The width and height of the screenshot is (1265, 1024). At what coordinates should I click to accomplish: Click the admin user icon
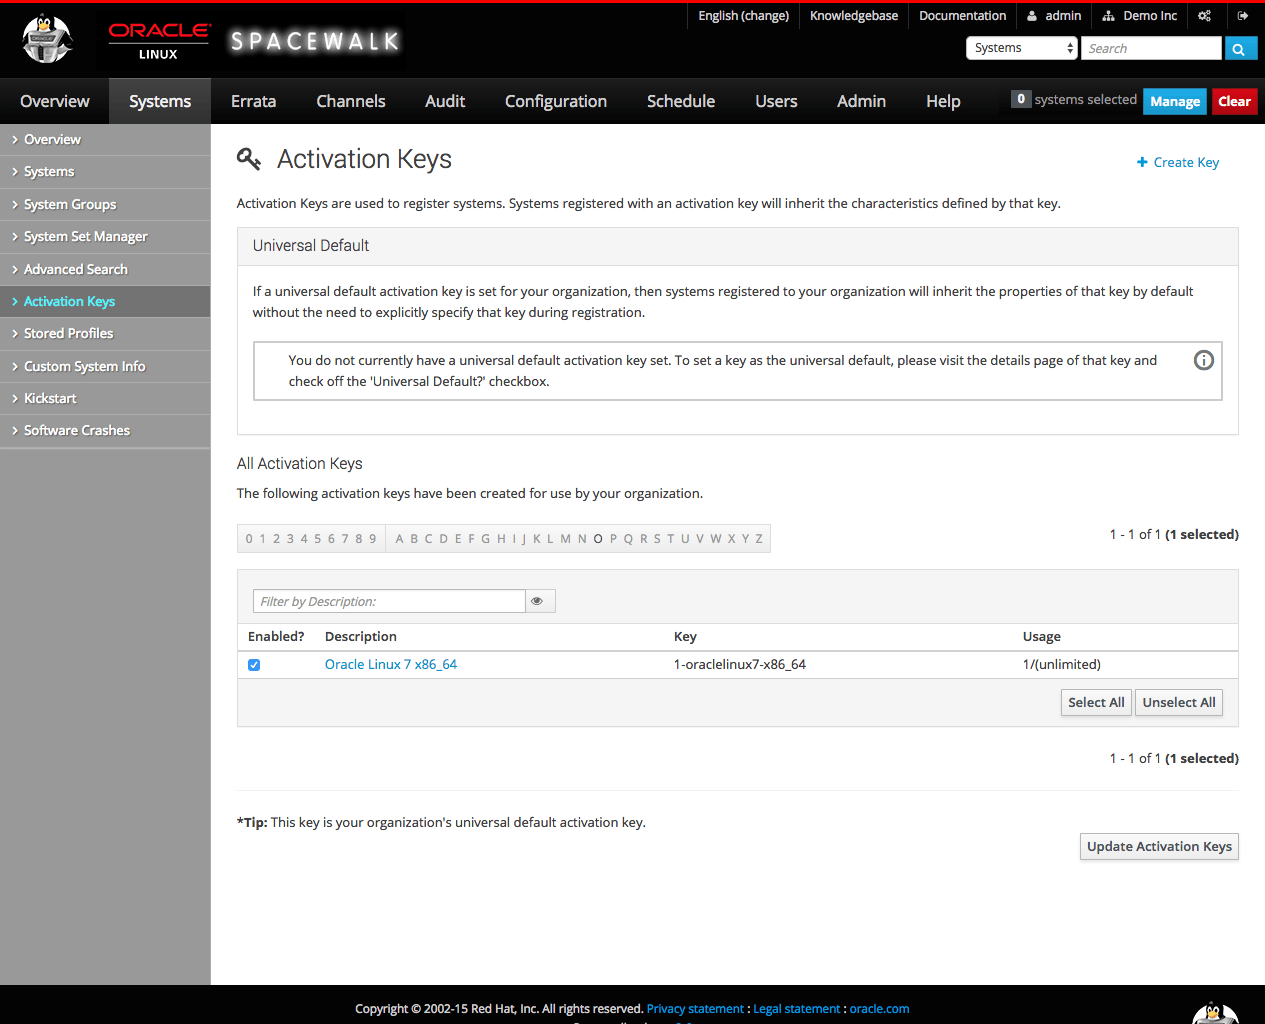1032,16
